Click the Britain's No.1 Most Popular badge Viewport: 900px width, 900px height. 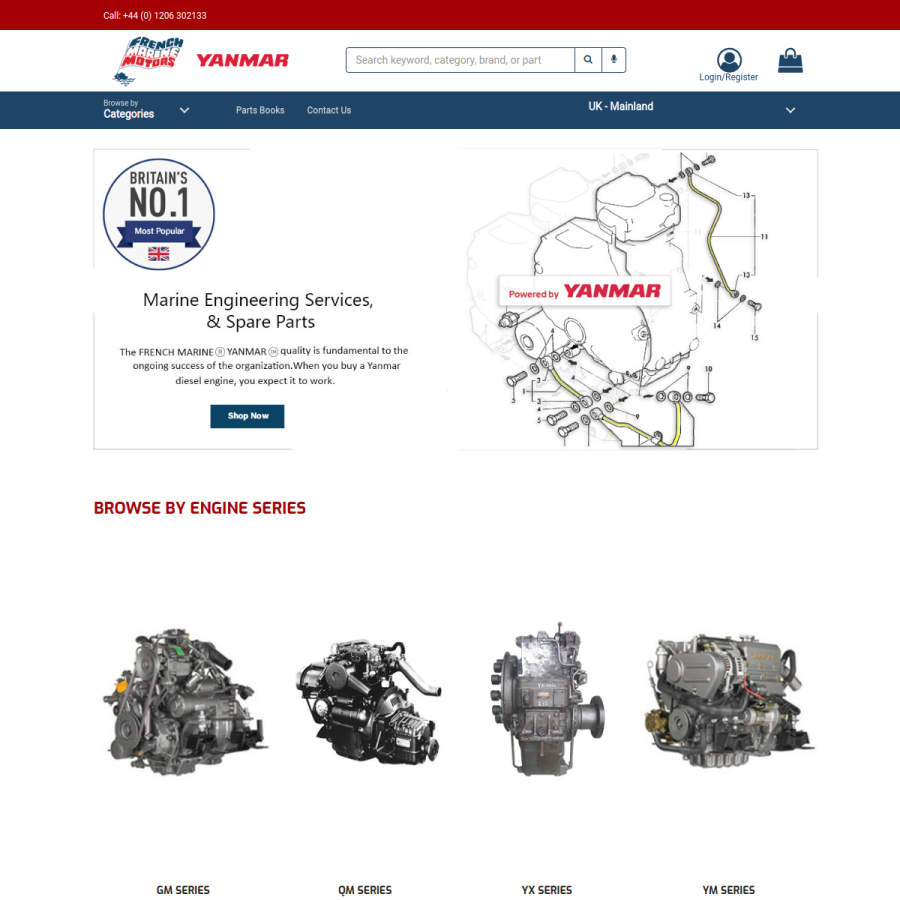point(159,214)
